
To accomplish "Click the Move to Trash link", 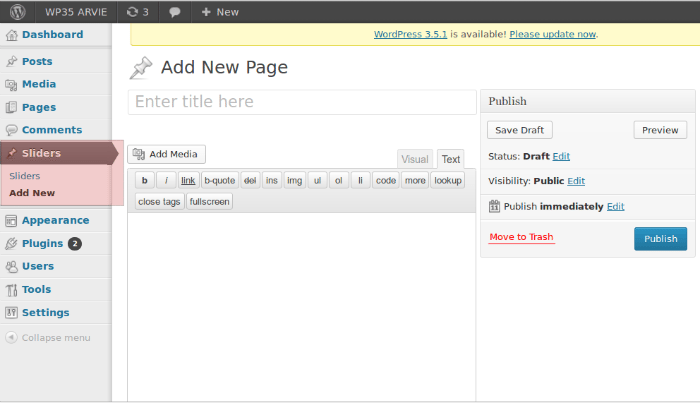I will [521, 237].
